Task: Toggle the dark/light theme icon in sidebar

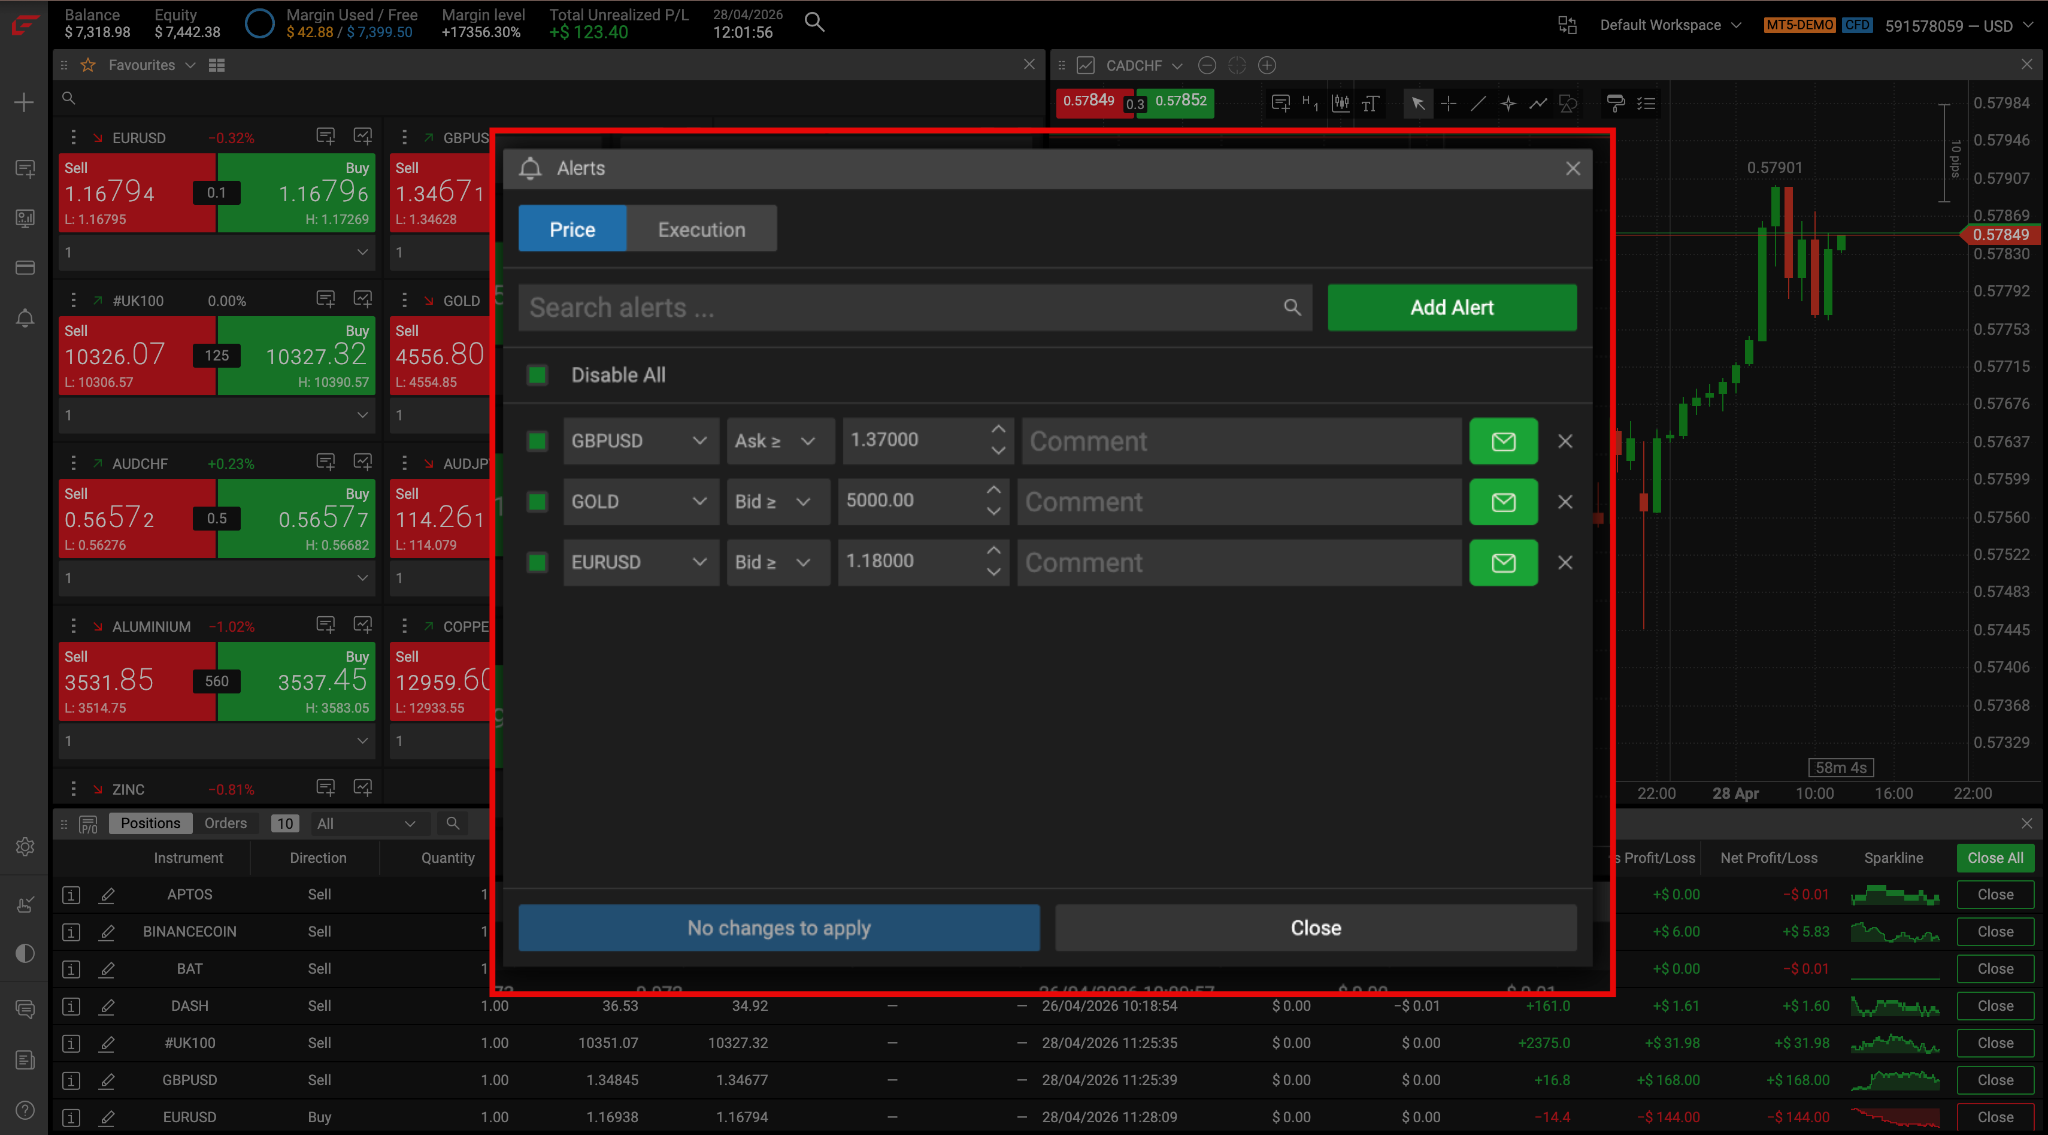Action: click(25, 953)
